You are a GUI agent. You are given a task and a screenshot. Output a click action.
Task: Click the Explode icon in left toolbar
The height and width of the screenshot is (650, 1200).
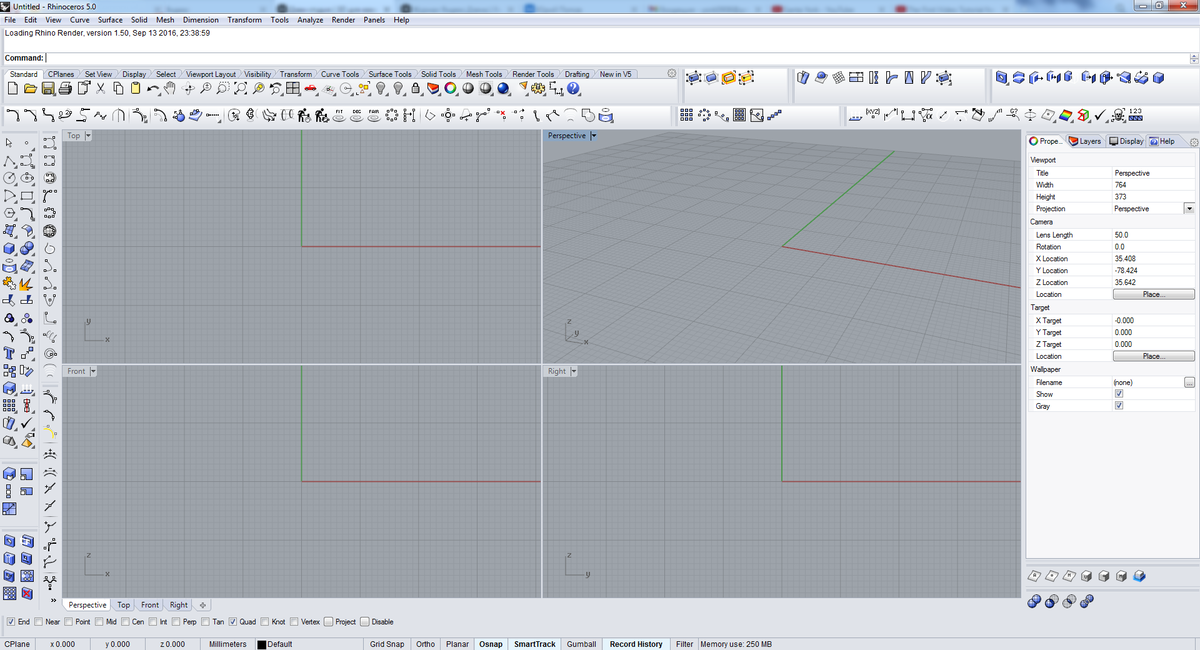coord(26,283)
